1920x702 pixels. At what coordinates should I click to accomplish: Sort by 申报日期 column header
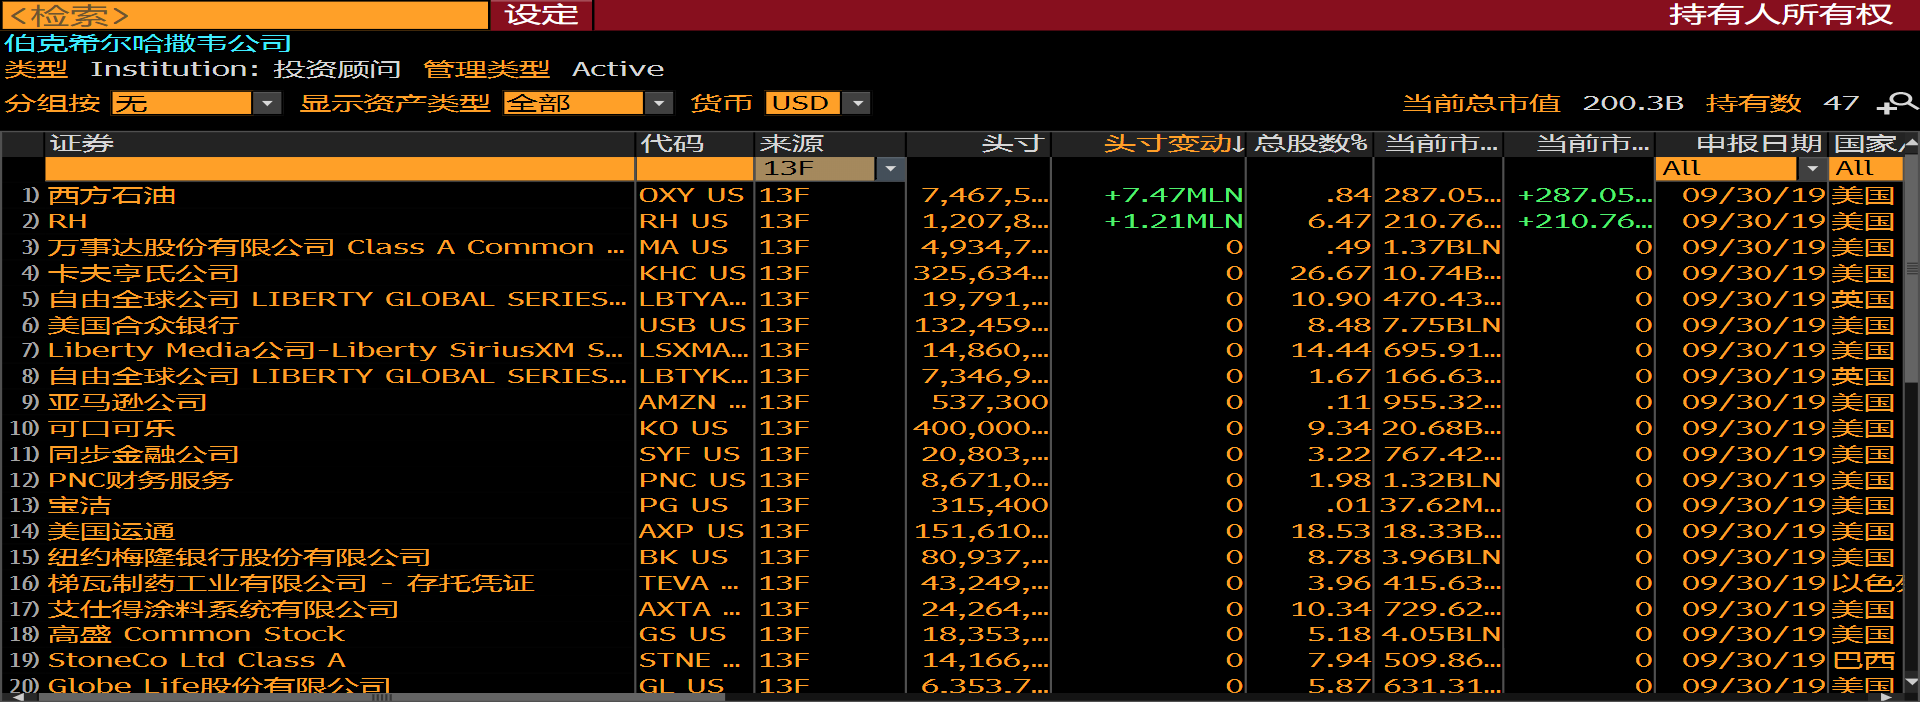(1743, 144)
